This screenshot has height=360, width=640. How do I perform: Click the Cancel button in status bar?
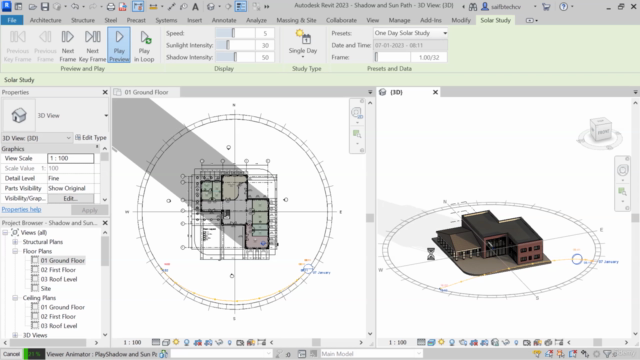pos(11,354)
